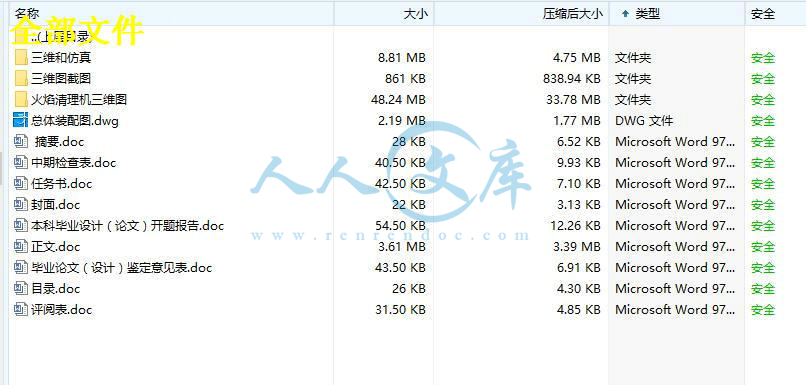Click the 4.75 MB compressed size cell
The image size is (806, 385).
pos(577,58)
